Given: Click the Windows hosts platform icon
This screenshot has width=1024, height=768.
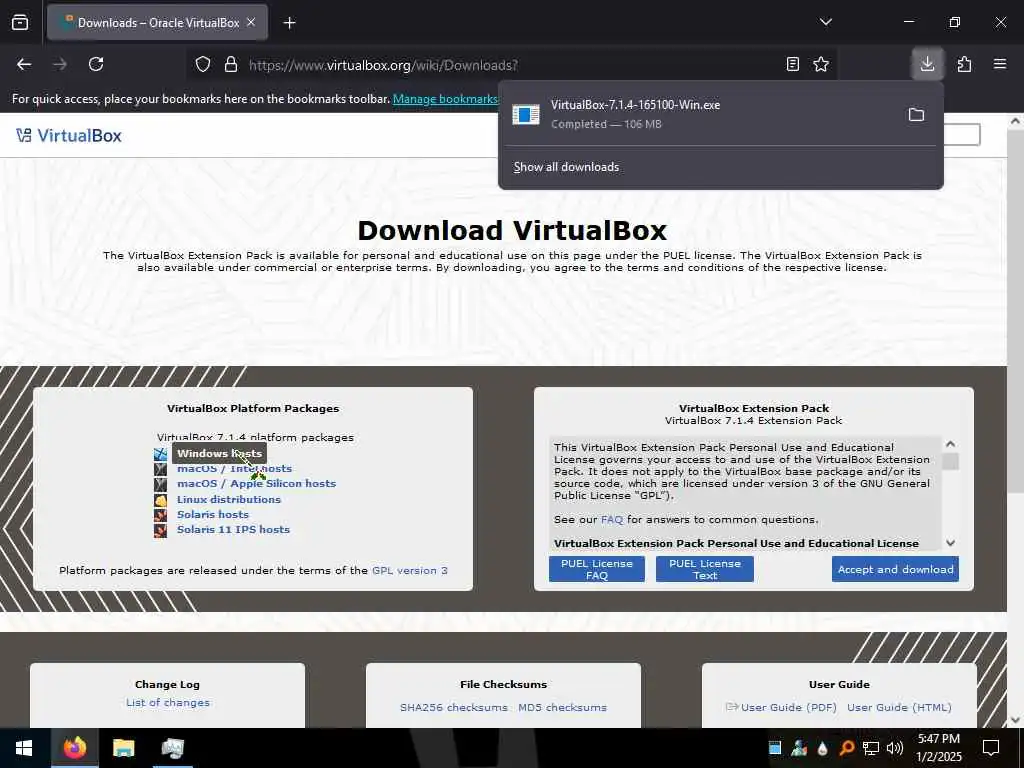Looking at the screenshot, I should pos(161,454).
